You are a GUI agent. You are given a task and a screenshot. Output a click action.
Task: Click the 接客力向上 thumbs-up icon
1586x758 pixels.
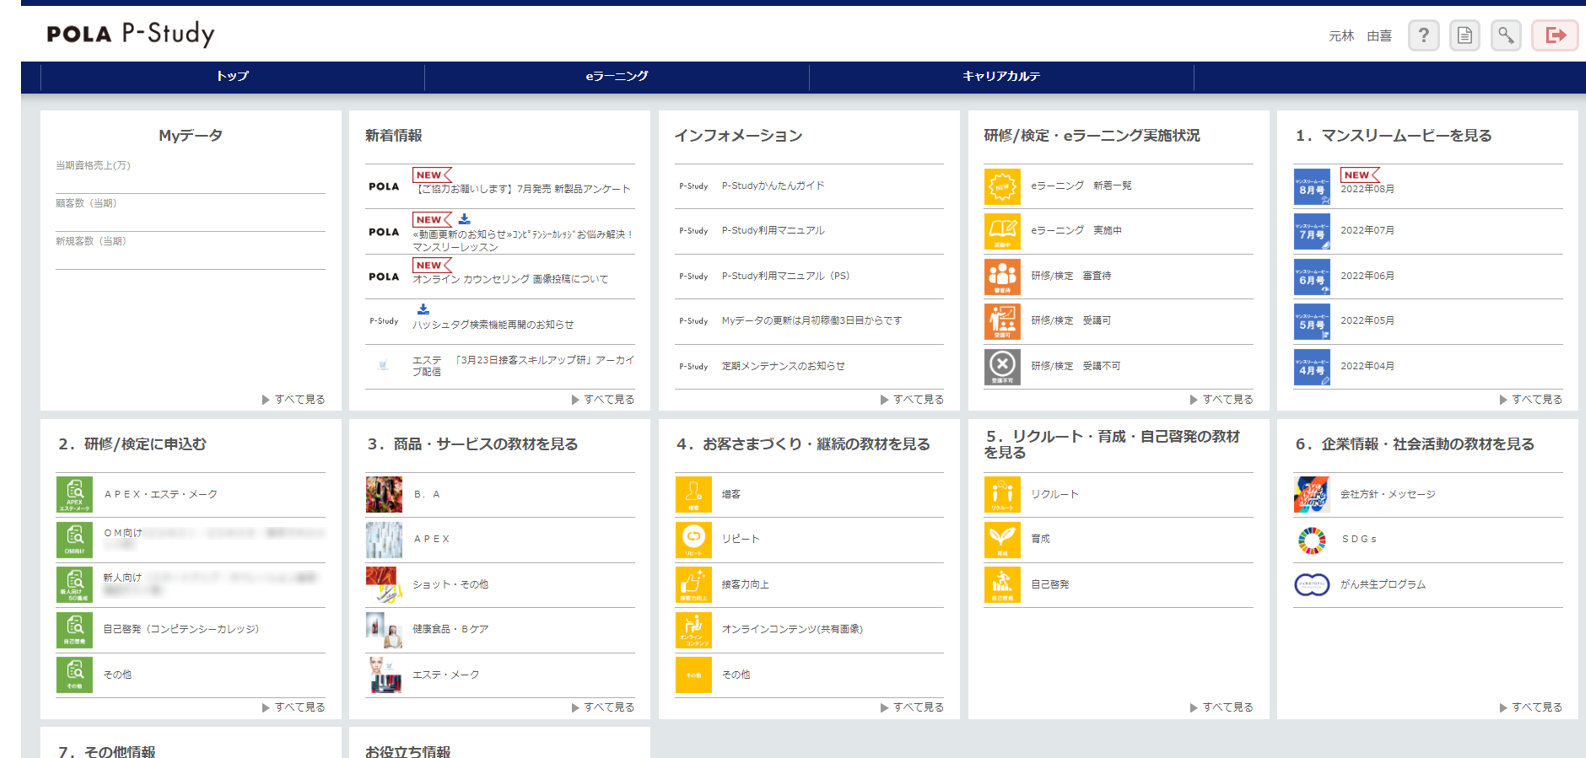click(693, 584)
